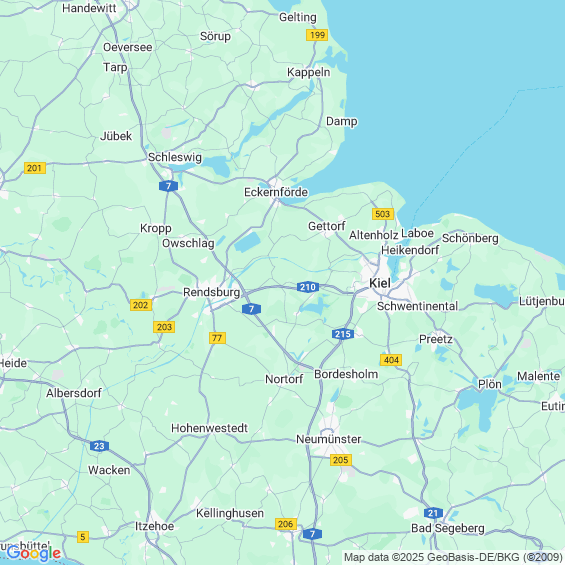Select the A21 shield near Bad Segeberg
Viewport: 565px width, 565px height.
click(x=433, y=513)
